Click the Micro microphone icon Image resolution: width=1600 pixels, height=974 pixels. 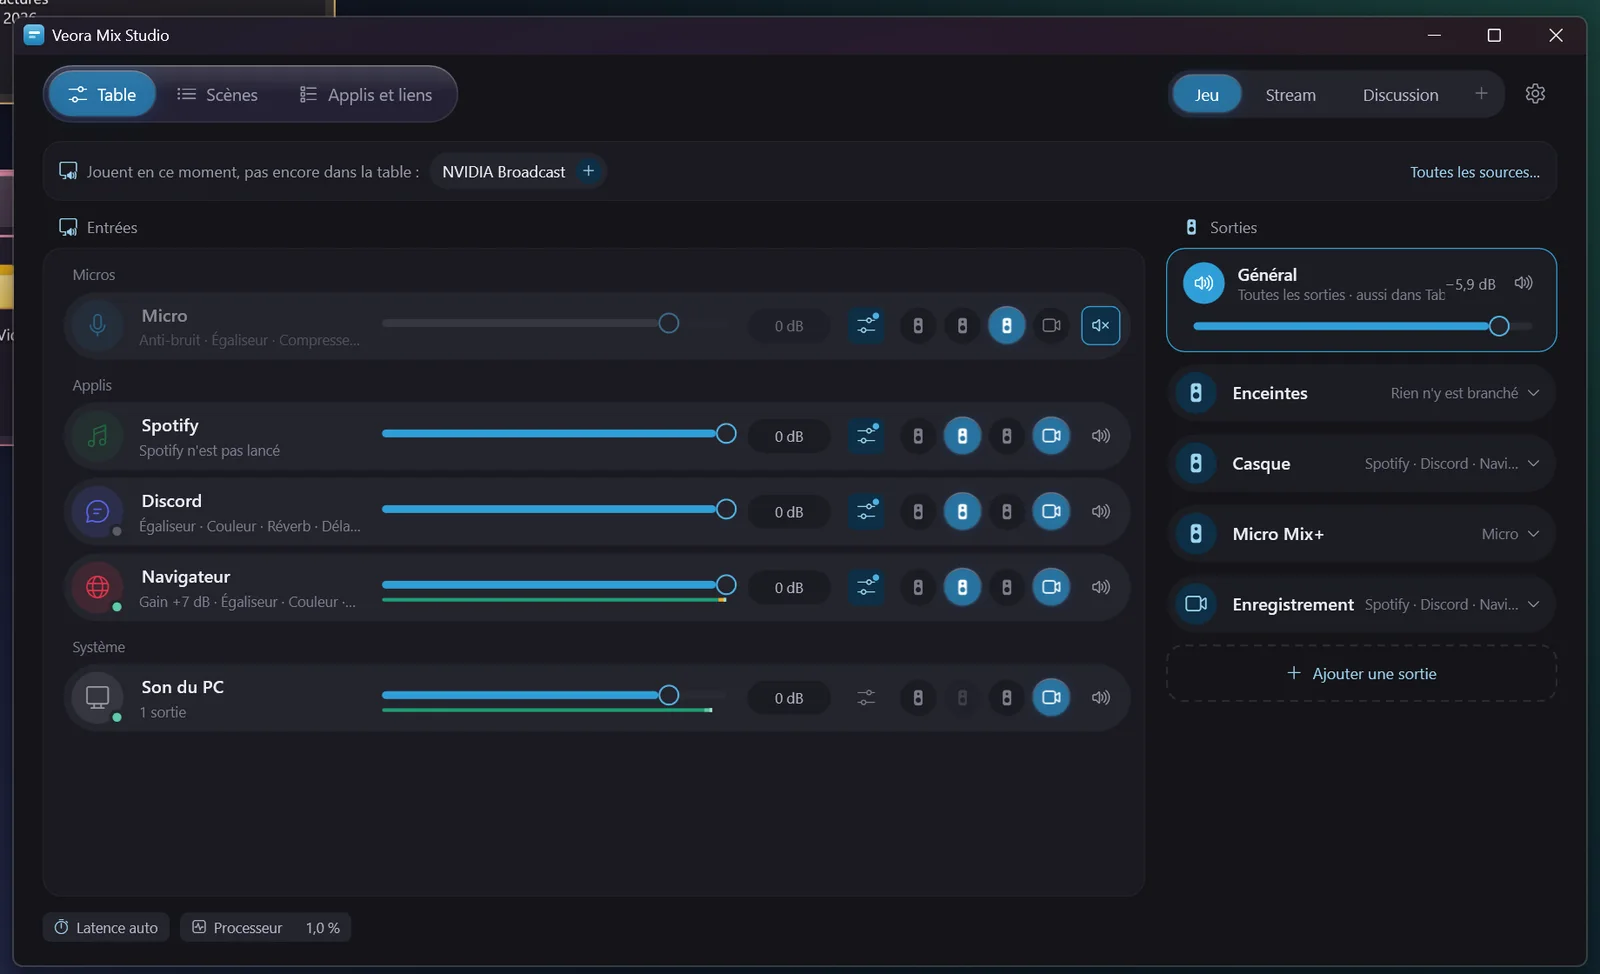pyautogui.click(x=97, y=325)
